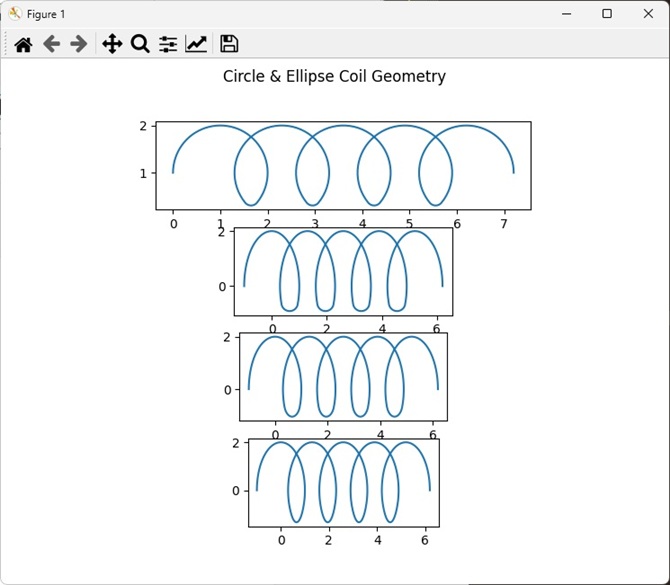Screen dimensions: 670x585
Task: Reset the plot to original view using Home
Action: point(24,44)
